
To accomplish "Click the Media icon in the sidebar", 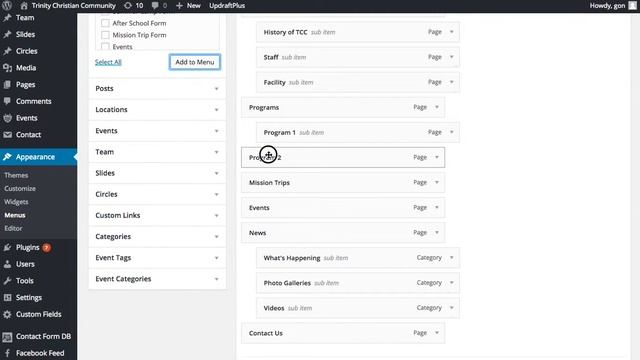I will click(7, 68).
